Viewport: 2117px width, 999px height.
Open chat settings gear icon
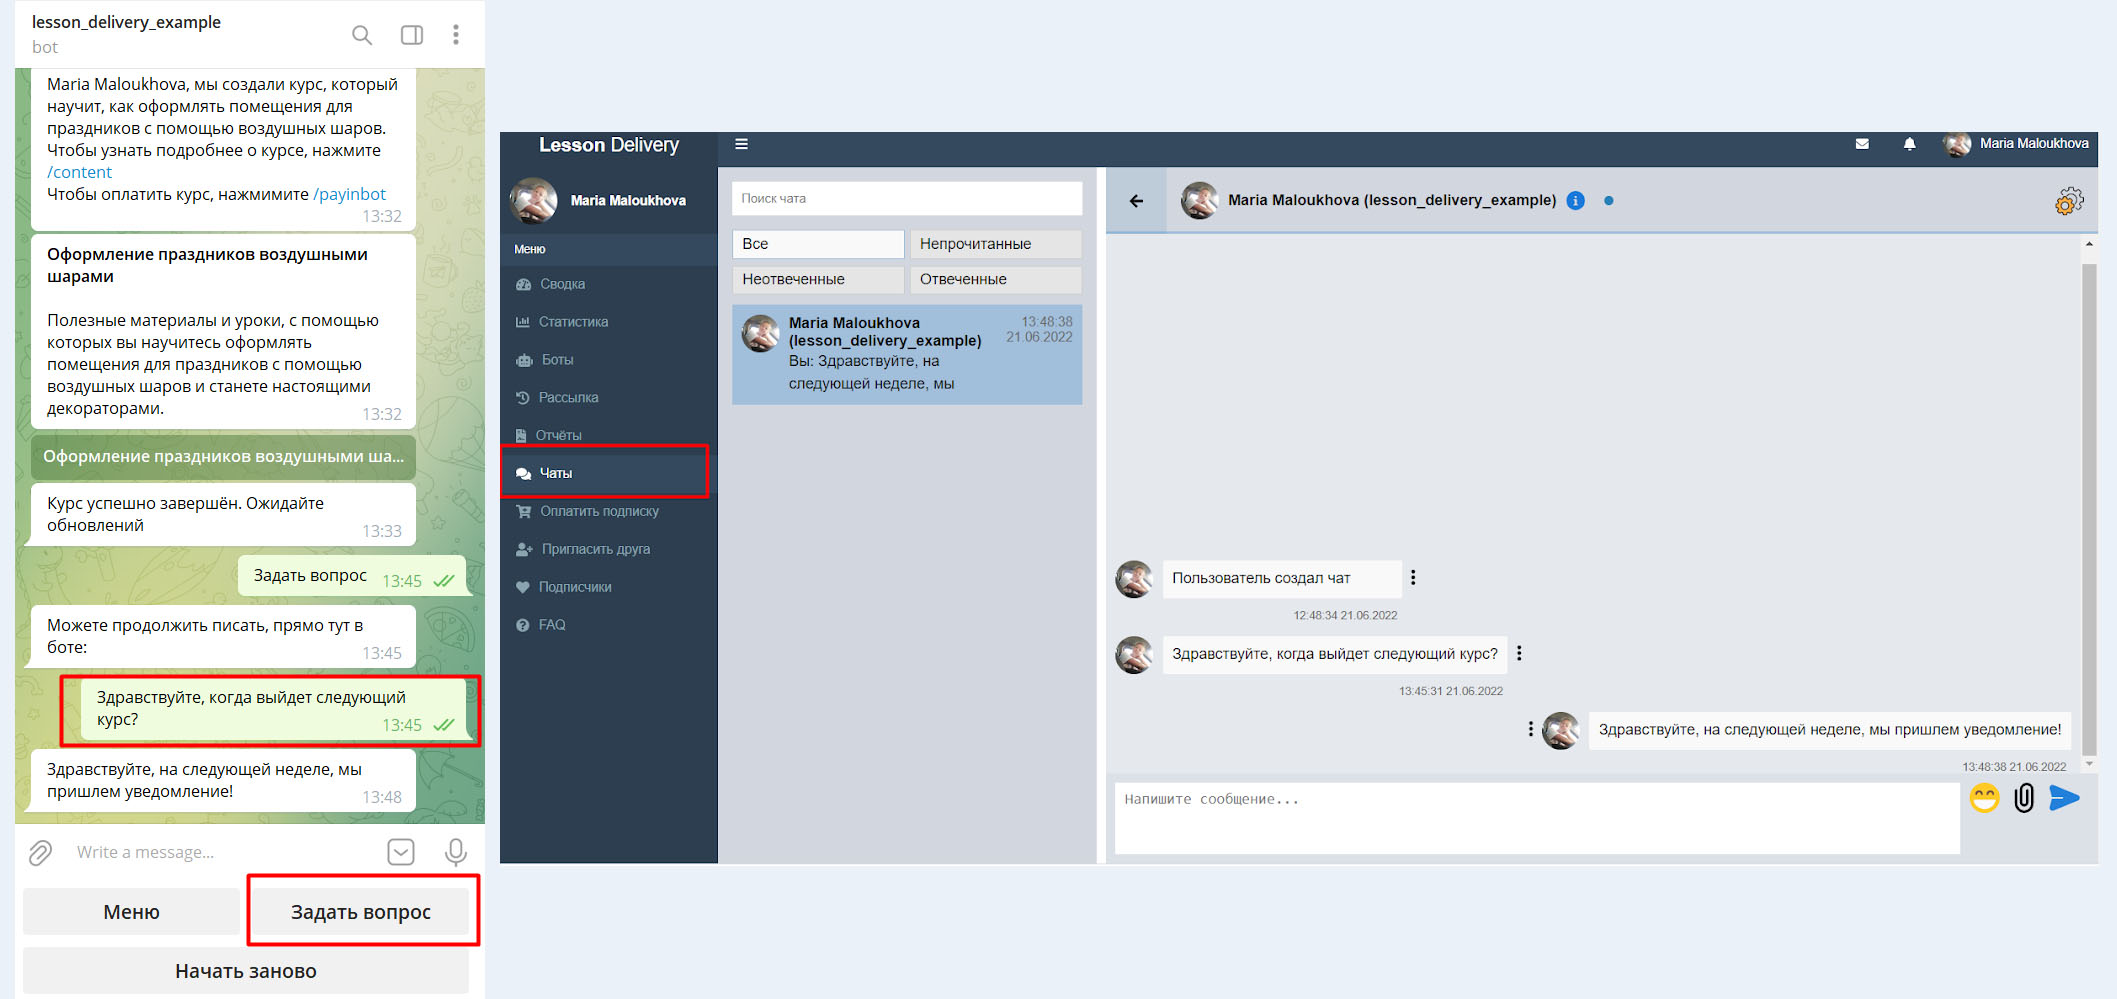[2068, 201]
